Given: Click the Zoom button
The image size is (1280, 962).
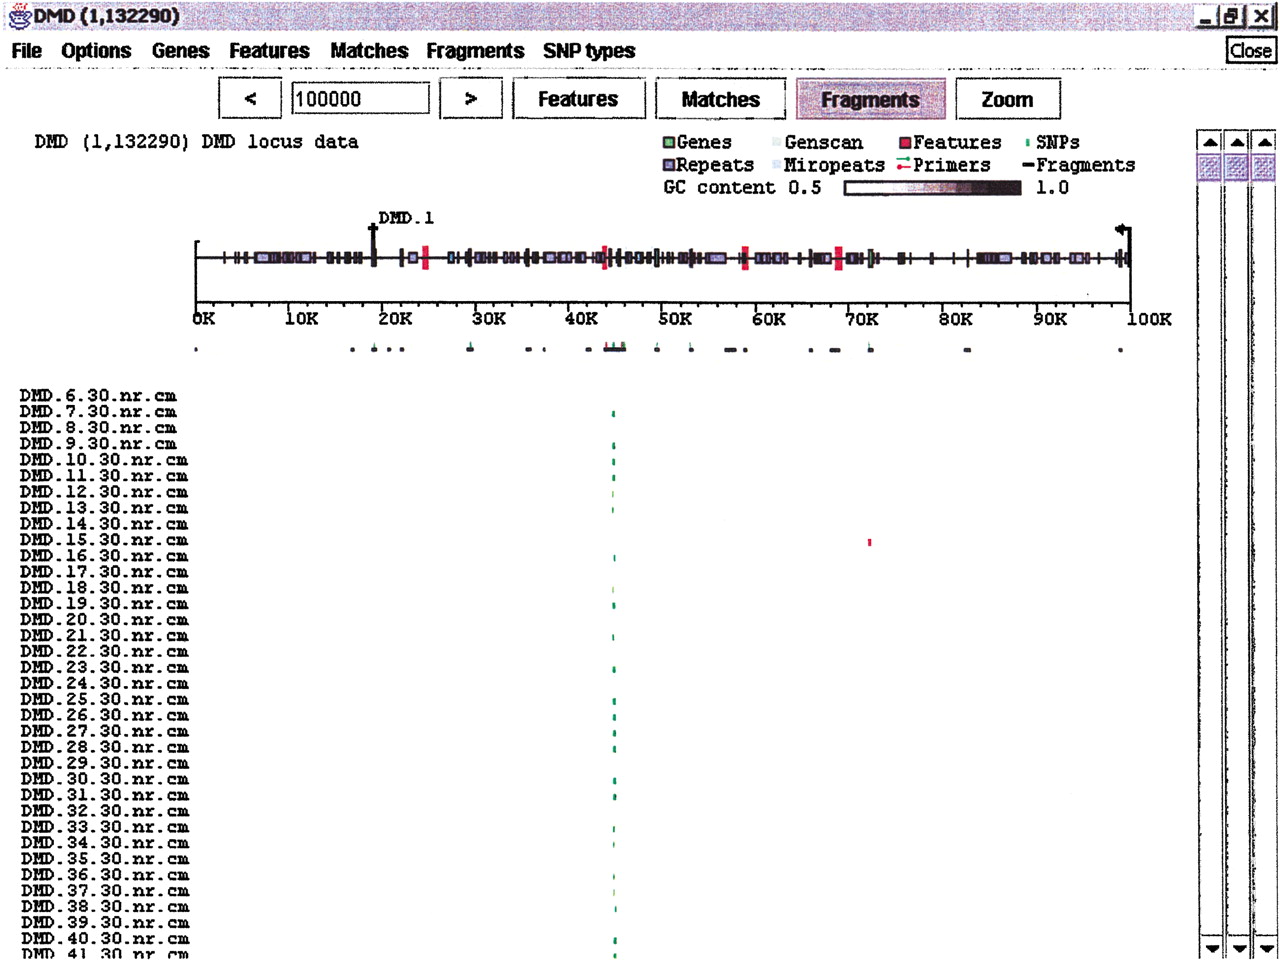Looking at the screenshot, I should [1008, 99].
